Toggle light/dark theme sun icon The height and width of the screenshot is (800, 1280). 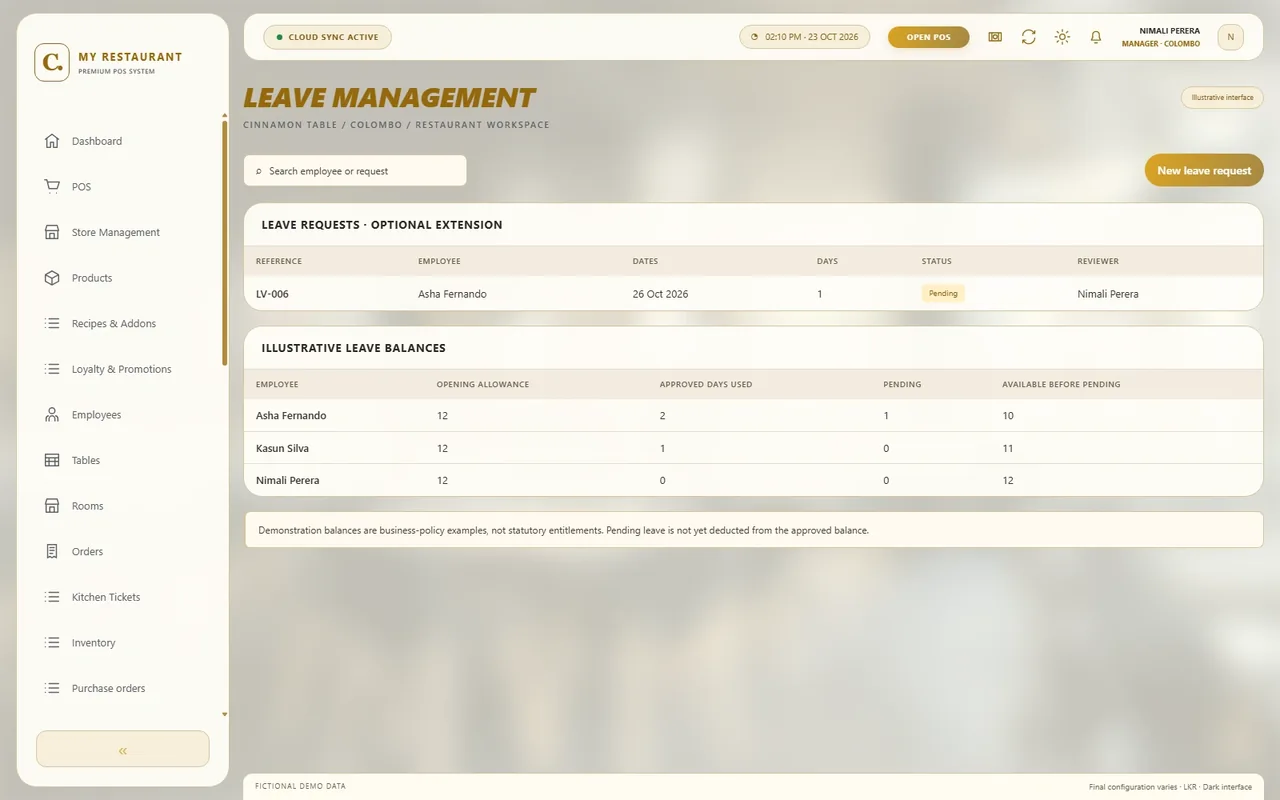pos(1062,37)
